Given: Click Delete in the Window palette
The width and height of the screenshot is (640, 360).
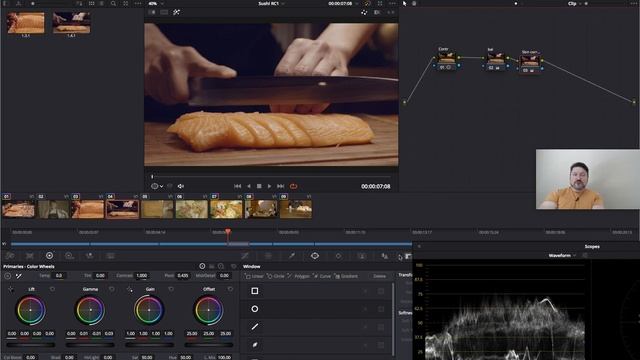Looking at the screenshot, I should tap(379, 276).
